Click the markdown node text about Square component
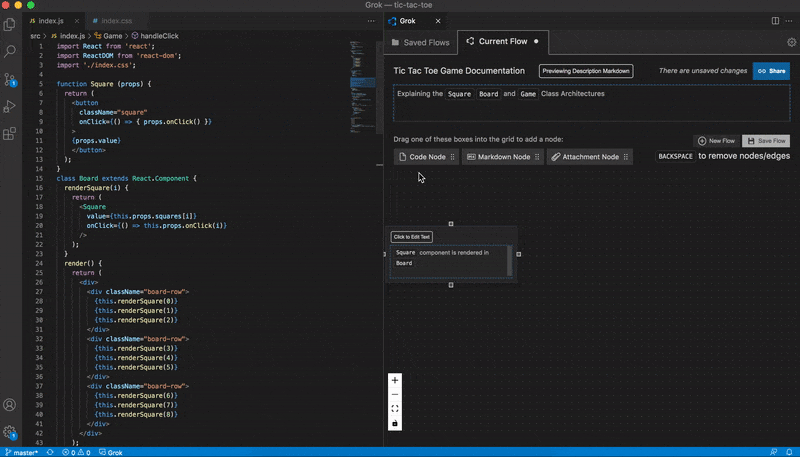Screen dimensions: 800x457 click(442, 258)
